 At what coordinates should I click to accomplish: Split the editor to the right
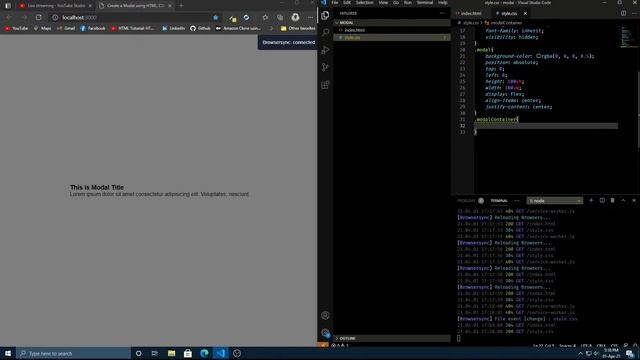(x=623, y=13)
